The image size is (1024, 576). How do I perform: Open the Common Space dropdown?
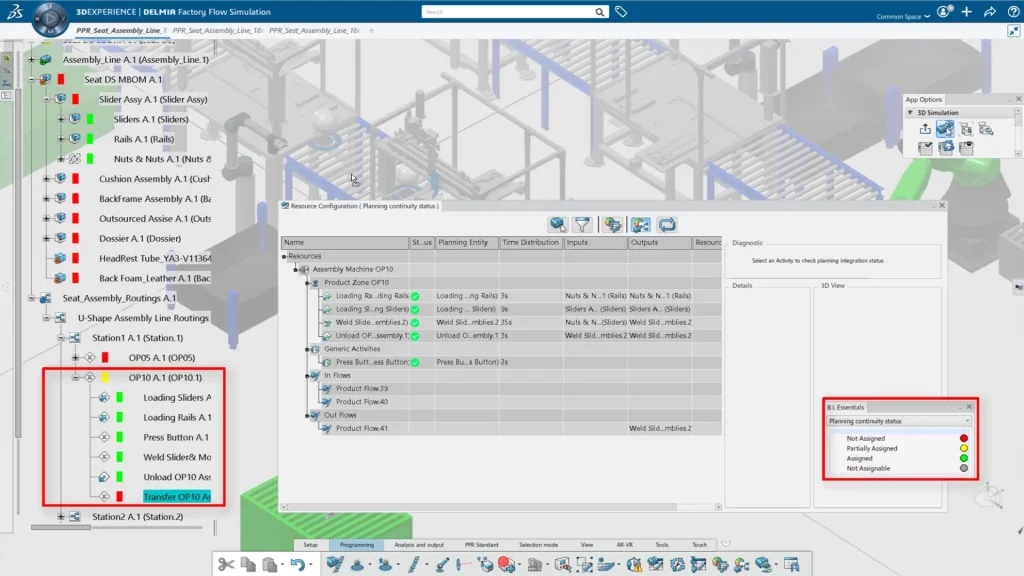point(905,16)
